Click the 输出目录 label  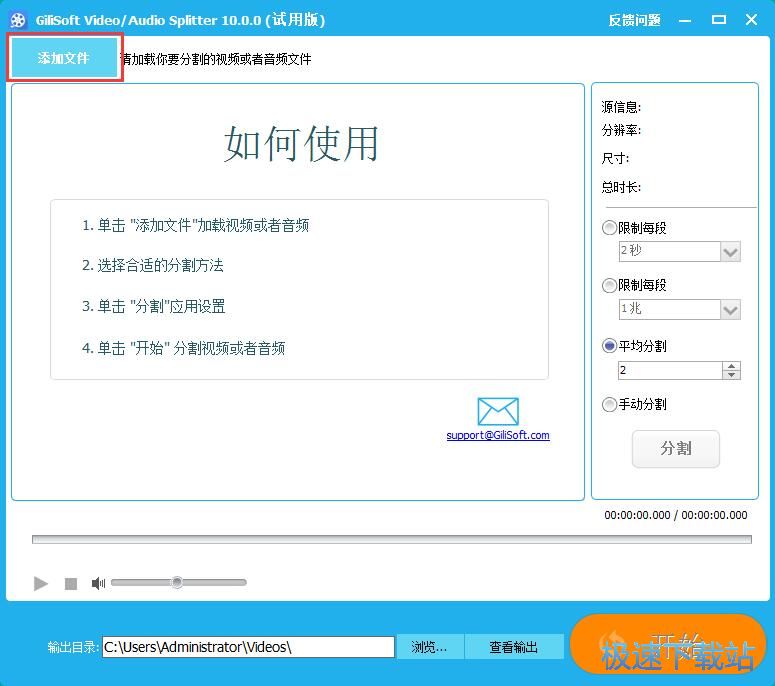pos(73,647)
